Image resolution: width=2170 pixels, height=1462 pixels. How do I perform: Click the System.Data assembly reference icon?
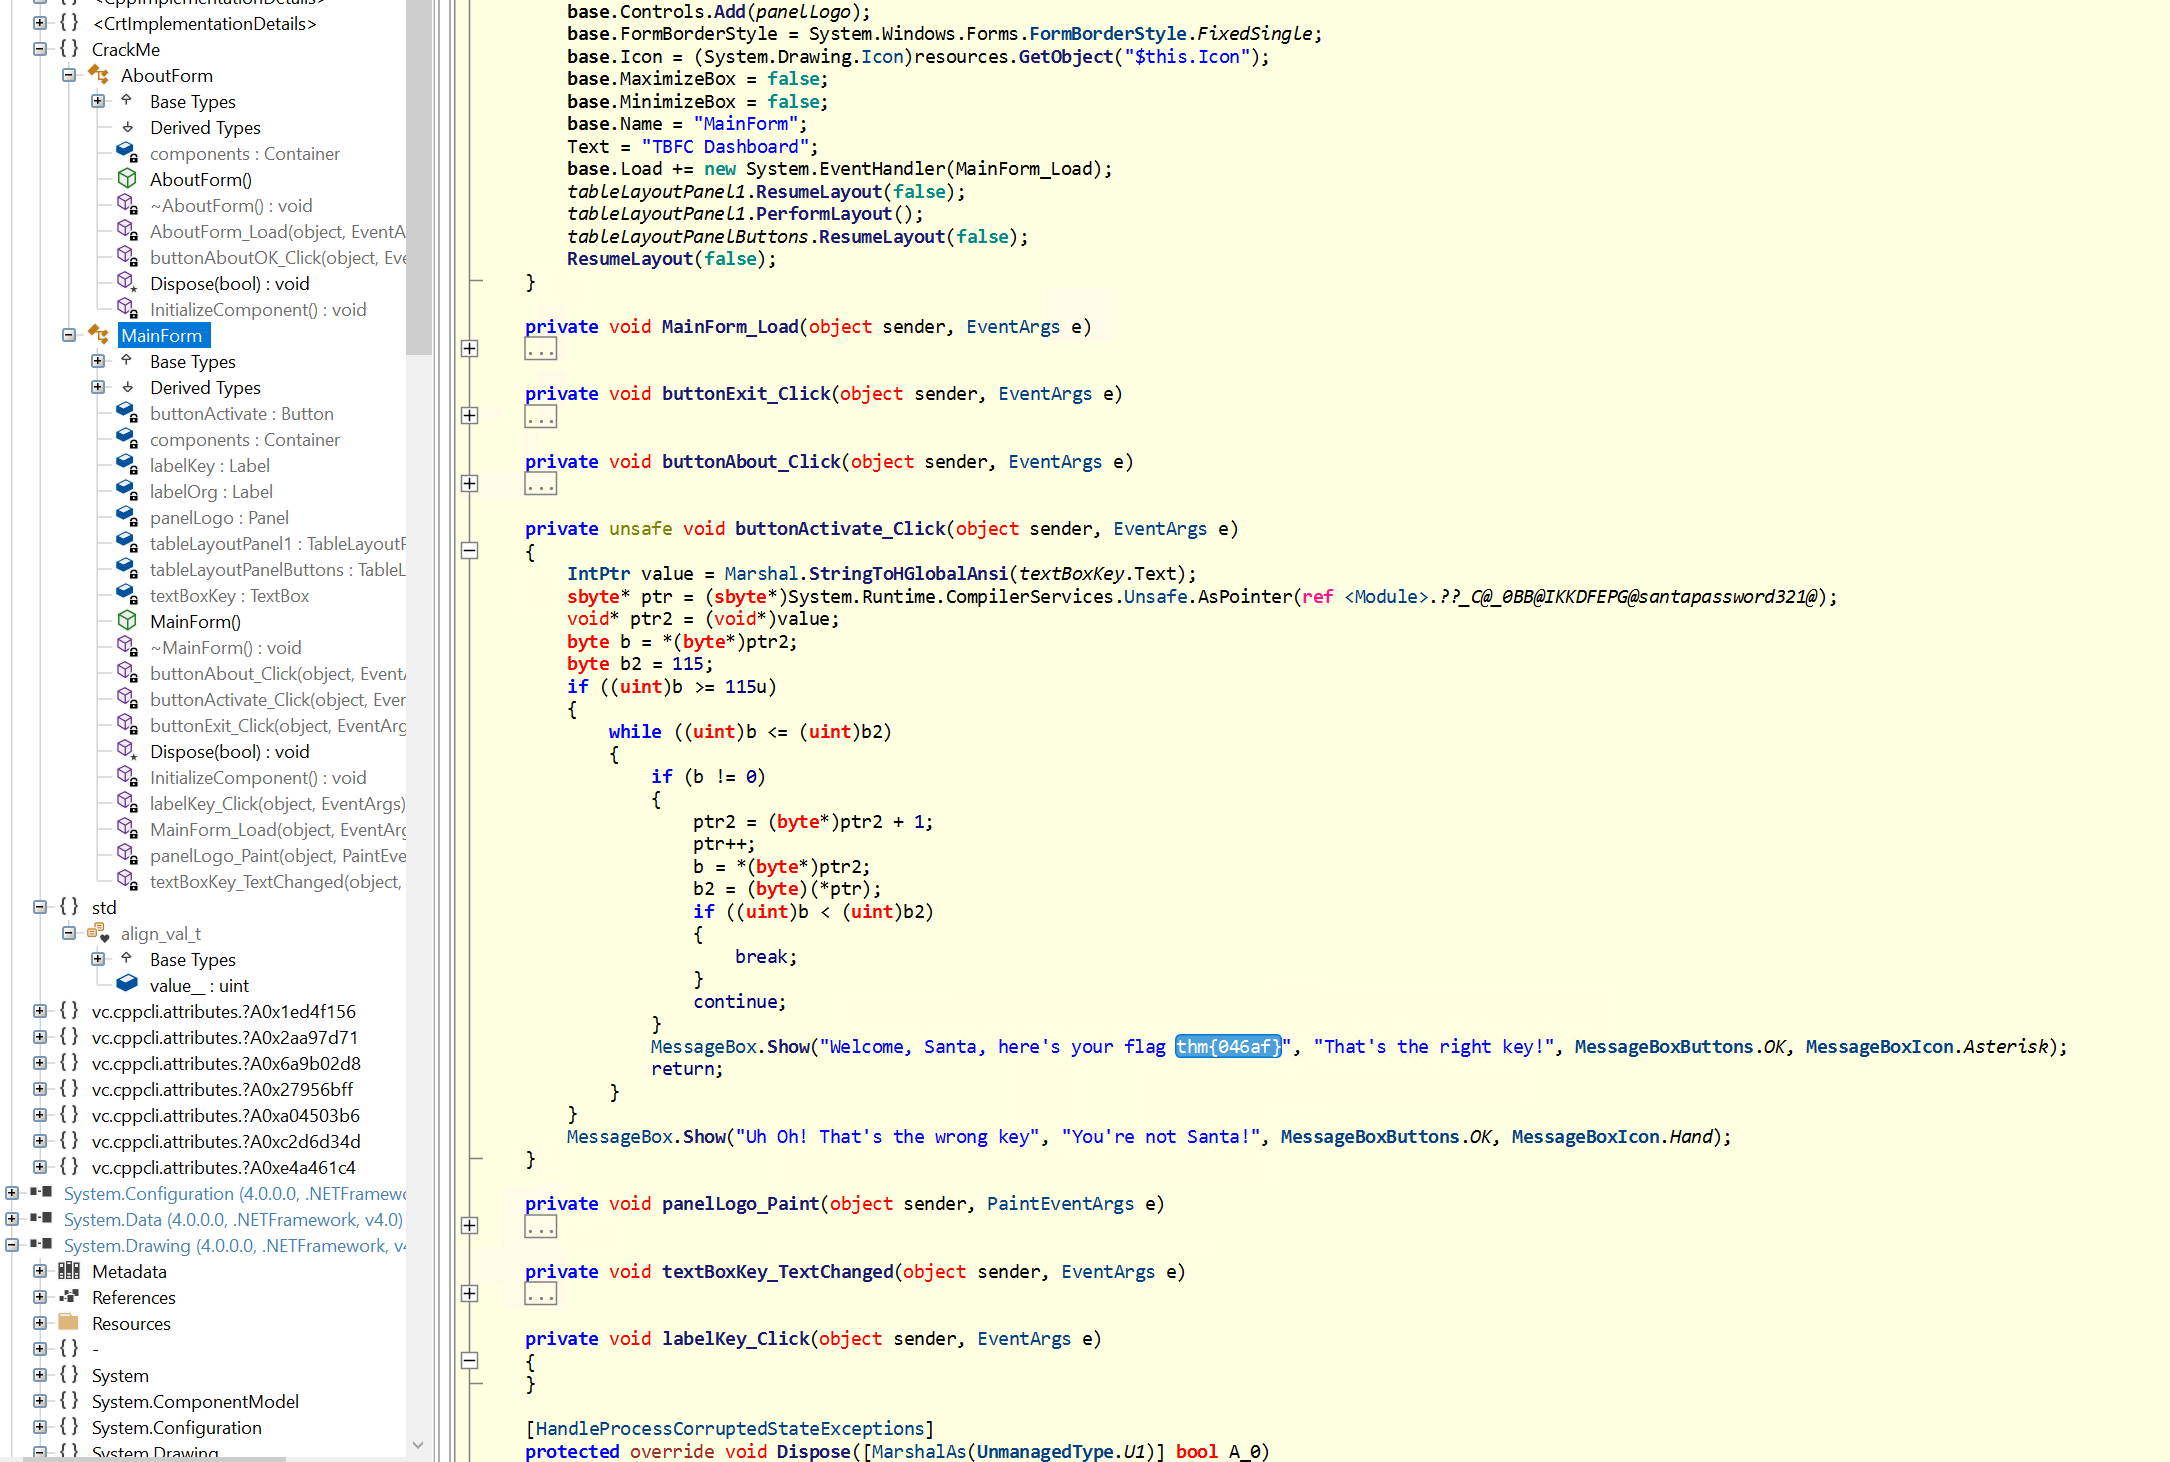pyautogui.click(x=41, y=1219)
